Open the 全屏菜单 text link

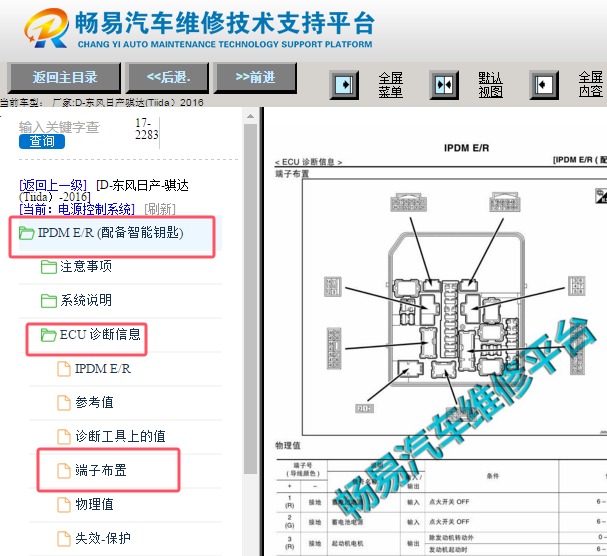coord(390,85)
